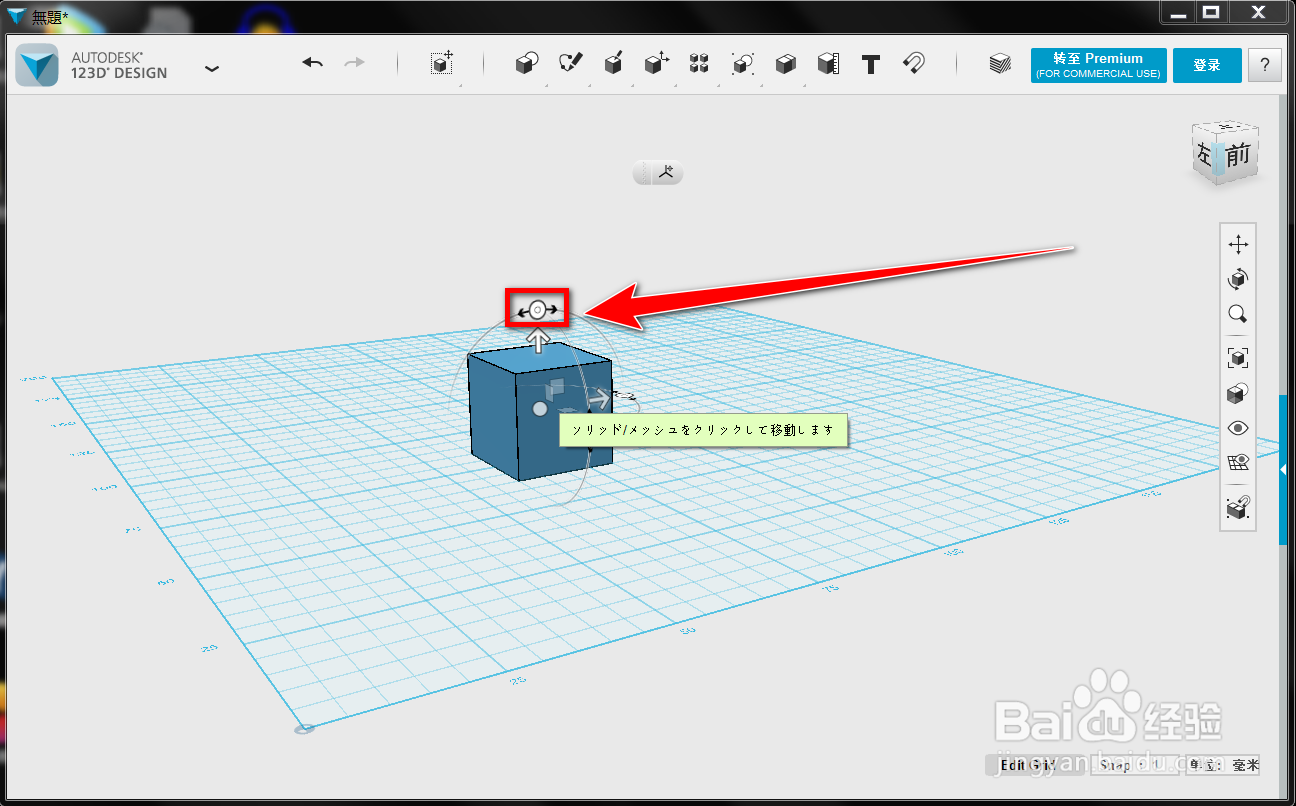The height and width of the screenshot is (806, 1296).
Task: Click the white right arrow manipulator
Action: pyautogui.click(x=598, y=398)
